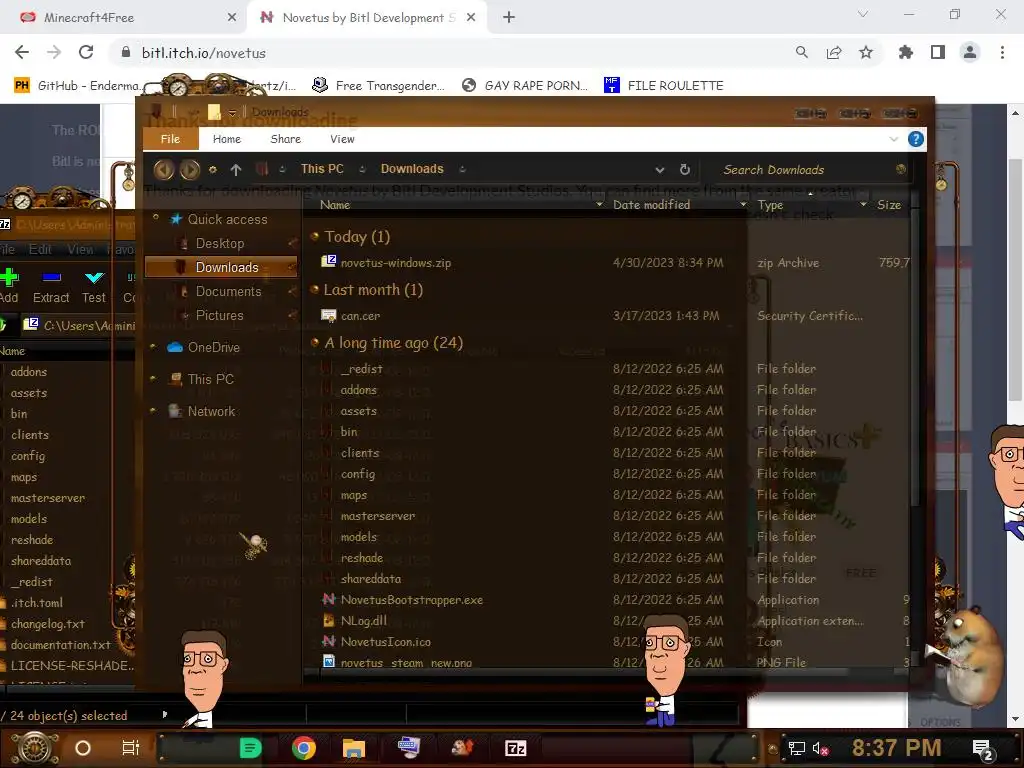Open File Explorer taskbar icon

click(354, 748)
